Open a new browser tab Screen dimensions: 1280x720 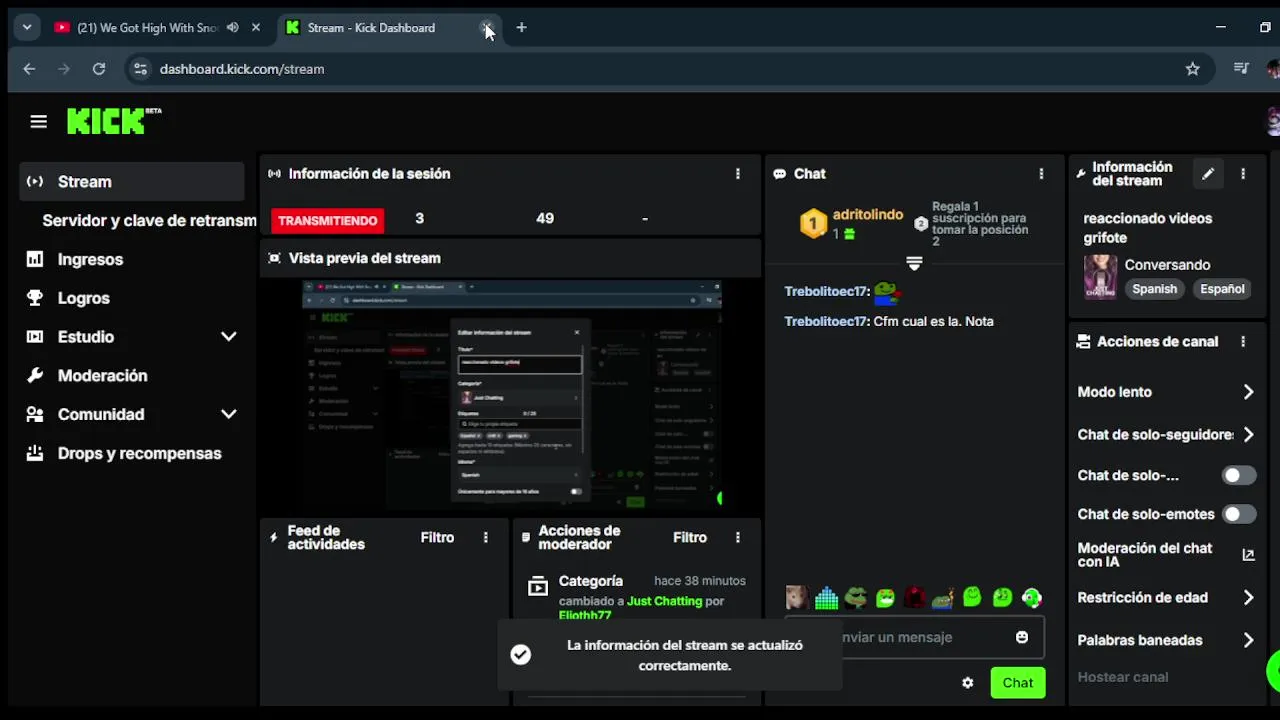(521, 28)
